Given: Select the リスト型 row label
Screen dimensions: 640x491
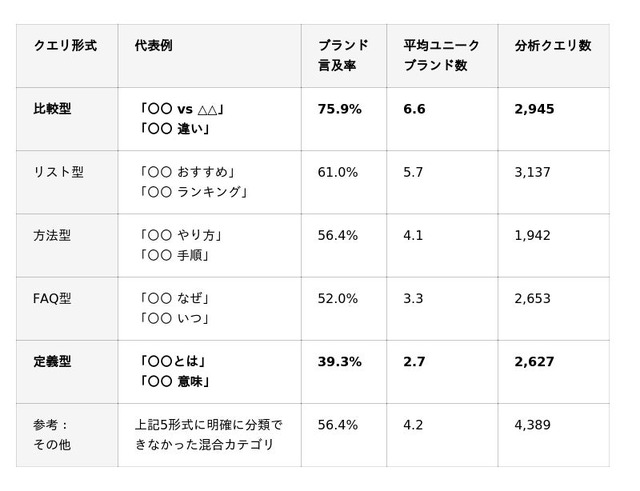Looking at the screenshot, I should (58, 172).
